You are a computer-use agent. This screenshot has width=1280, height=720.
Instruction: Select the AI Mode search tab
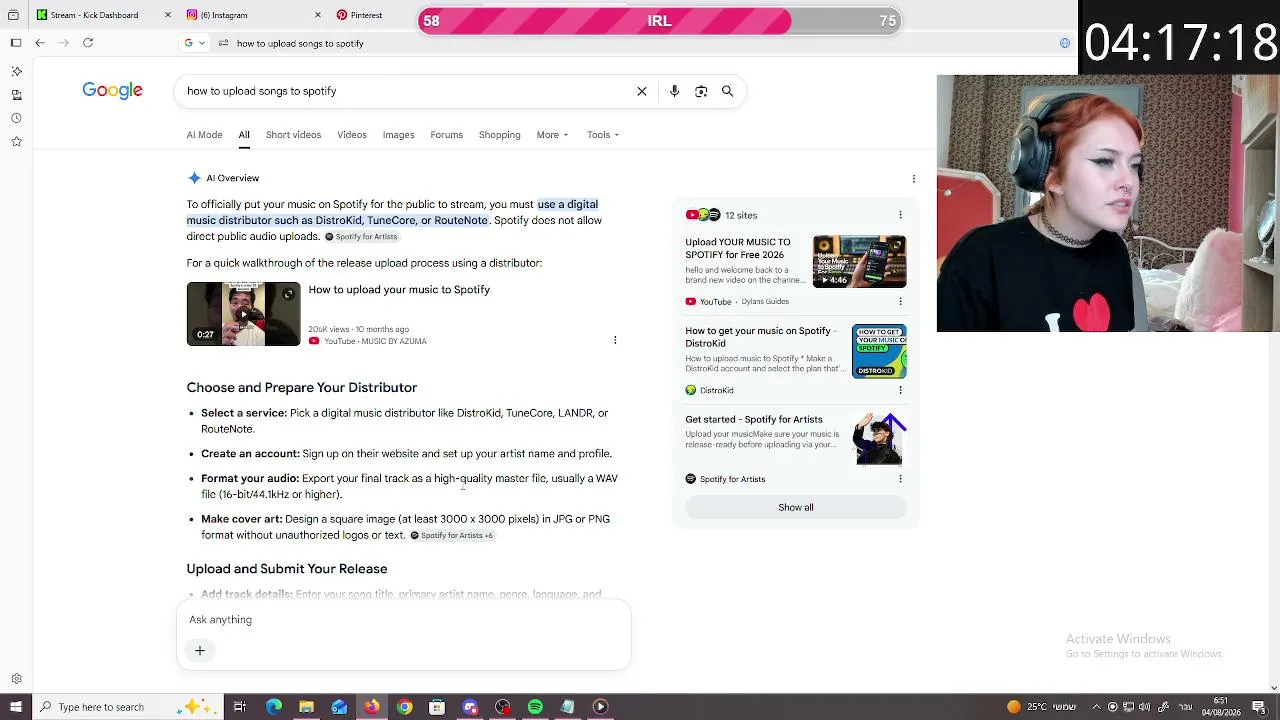[x=204, y=135]
